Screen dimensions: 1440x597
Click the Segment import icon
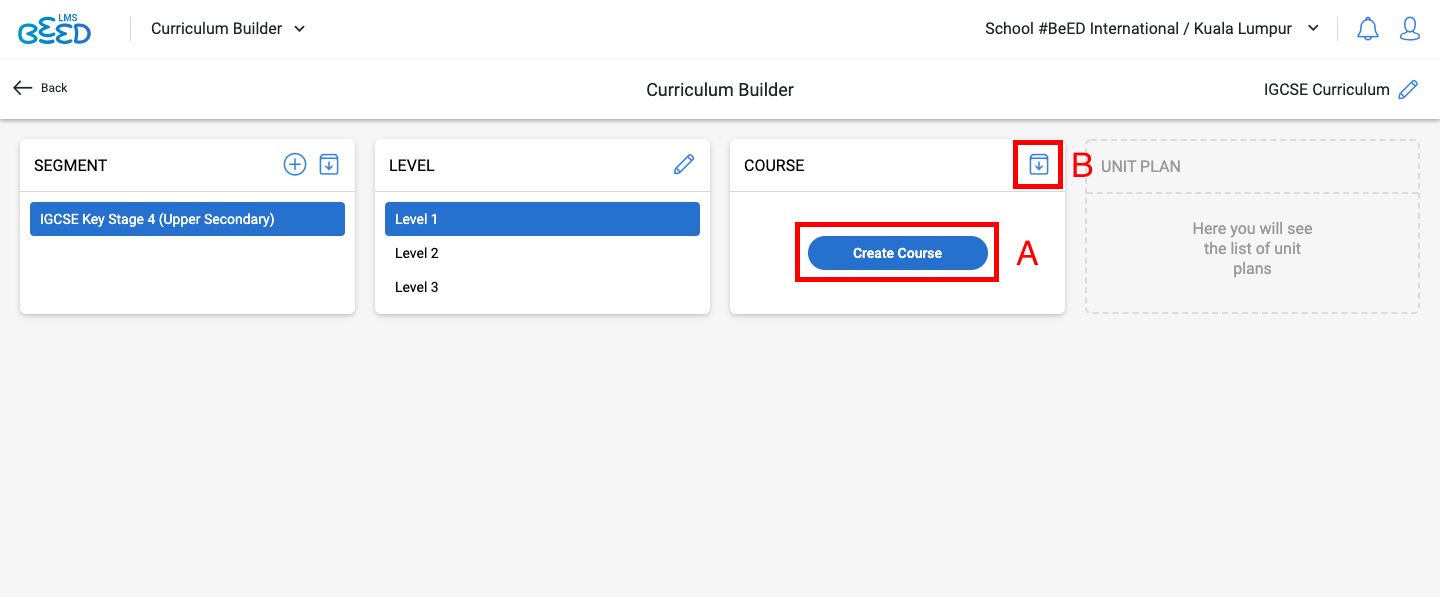point(329,165)
